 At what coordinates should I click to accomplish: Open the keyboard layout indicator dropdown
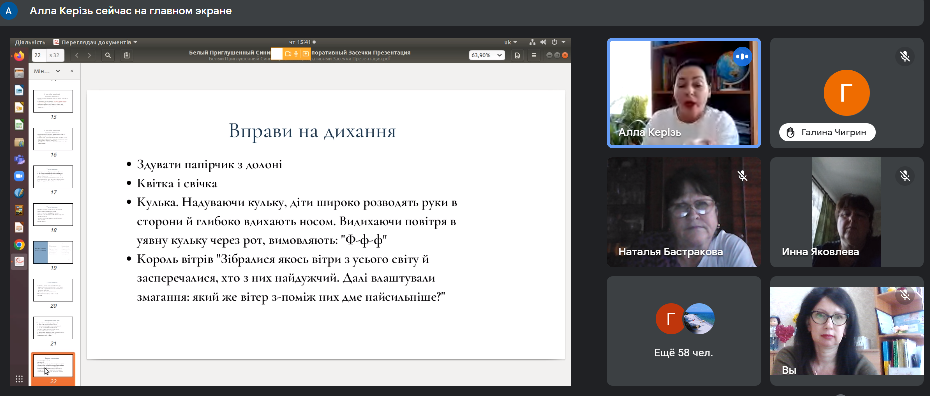tap(510, 42)
